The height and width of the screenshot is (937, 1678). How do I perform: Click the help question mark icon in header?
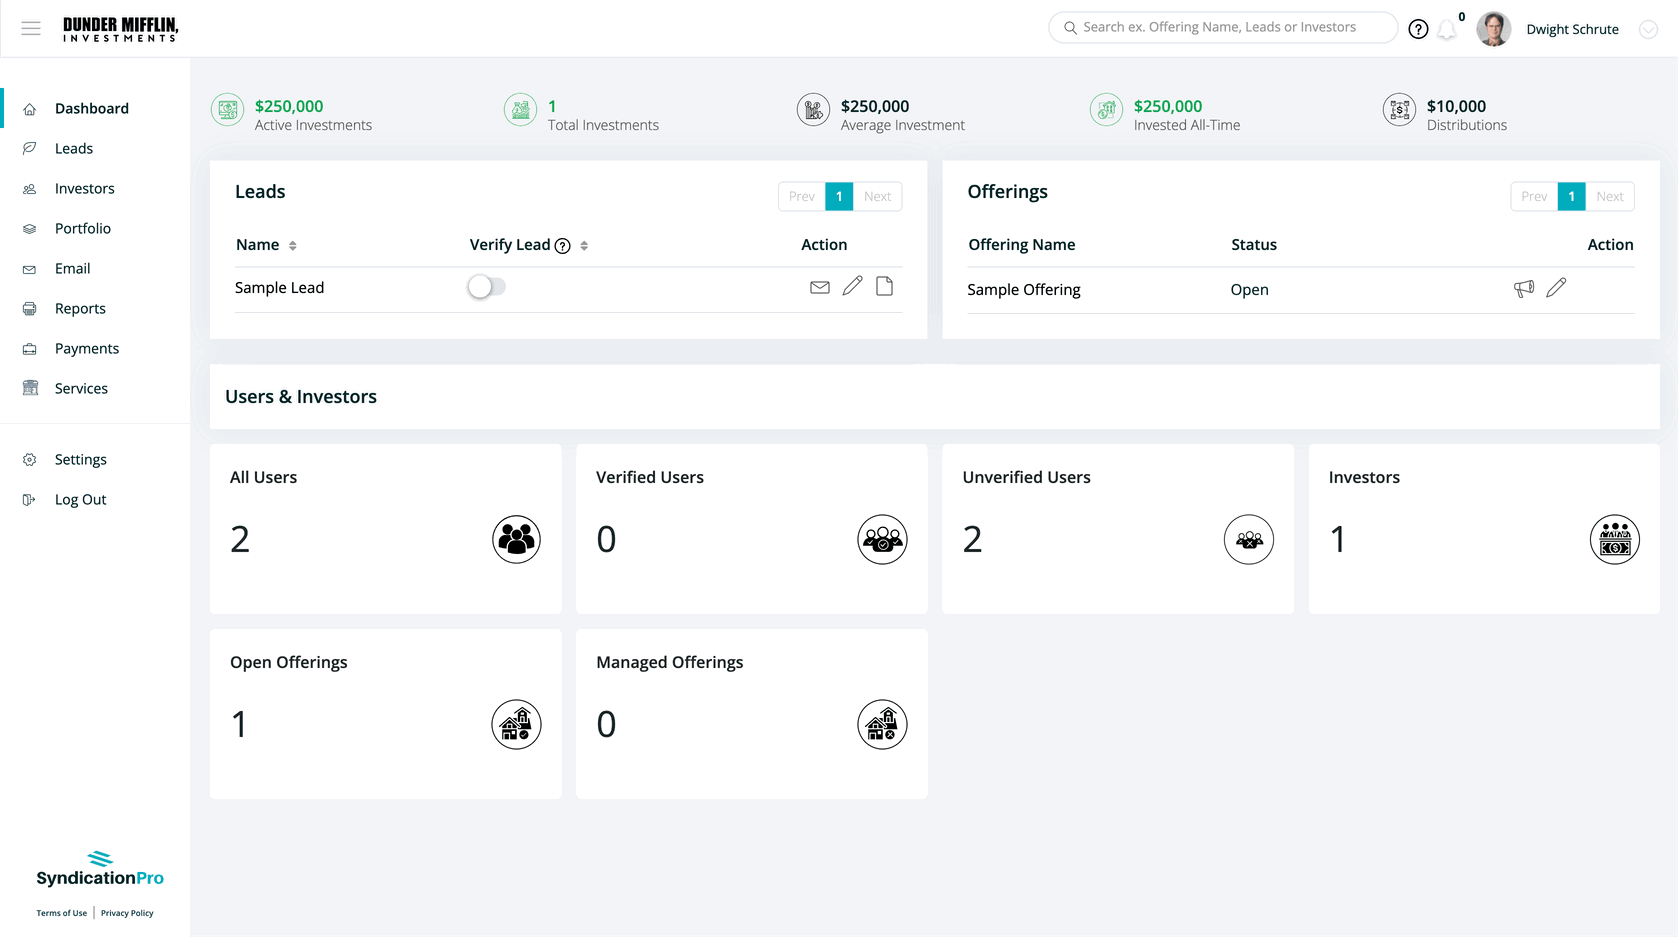click(1417, 29)
